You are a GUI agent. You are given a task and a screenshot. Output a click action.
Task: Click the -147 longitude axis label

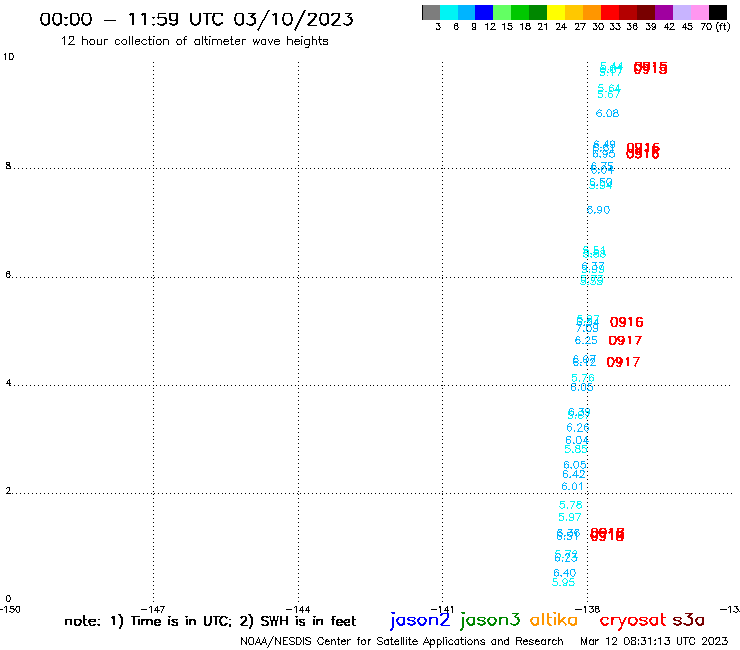point(153,609)
